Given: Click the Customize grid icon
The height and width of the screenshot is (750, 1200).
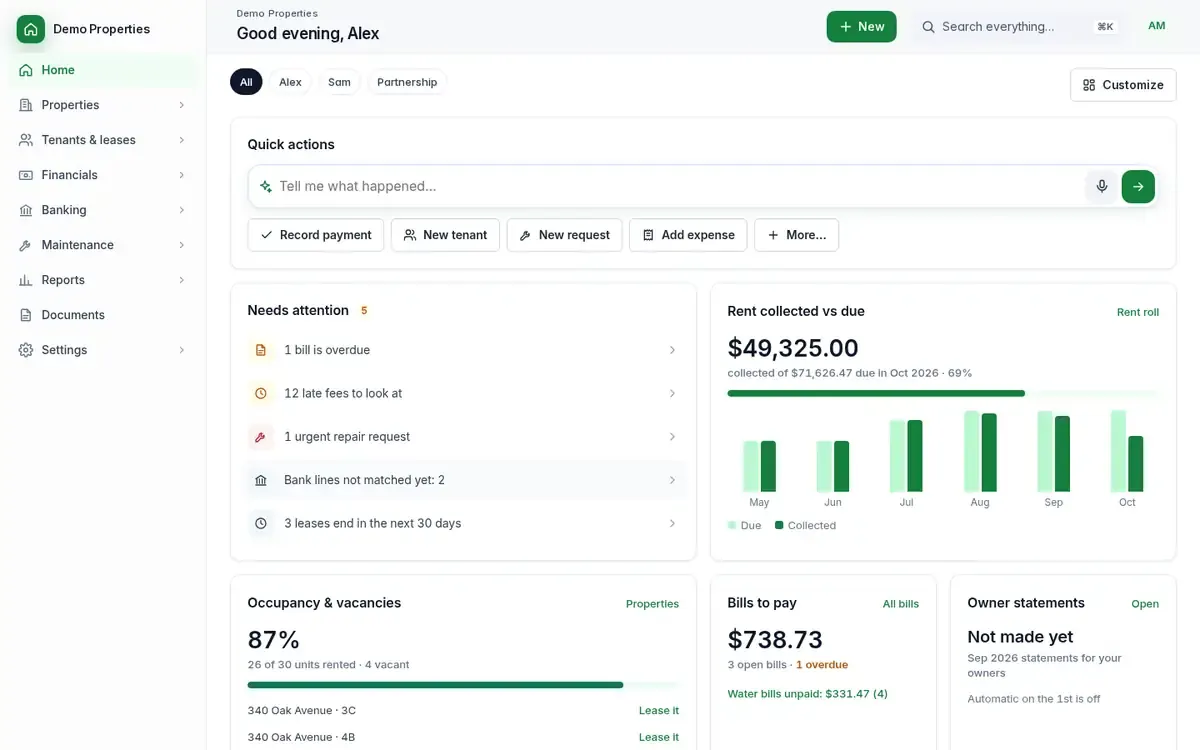Looking at the screenshot, I should 1089,85.
